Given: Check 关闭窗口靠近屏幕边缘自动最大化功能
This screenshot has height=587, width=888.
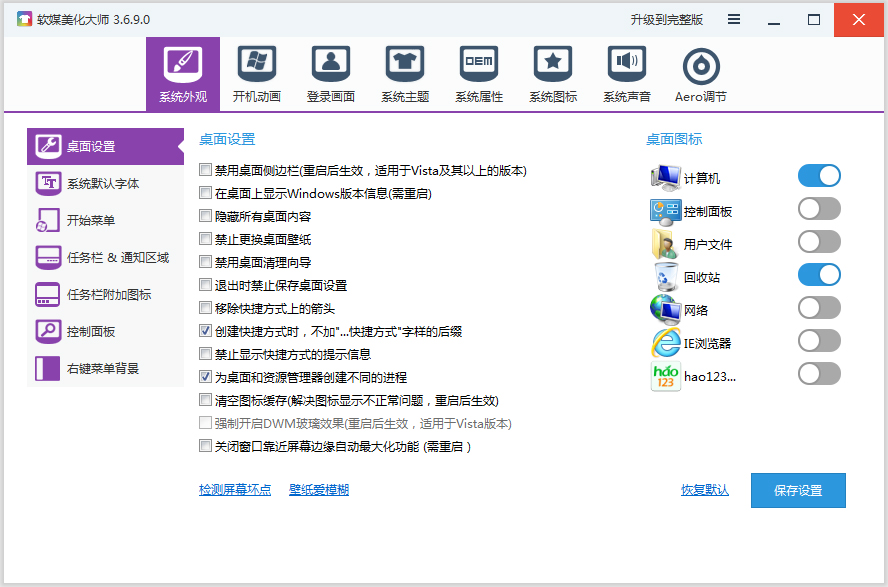Looking at the screenshot, I should (205, 446).
